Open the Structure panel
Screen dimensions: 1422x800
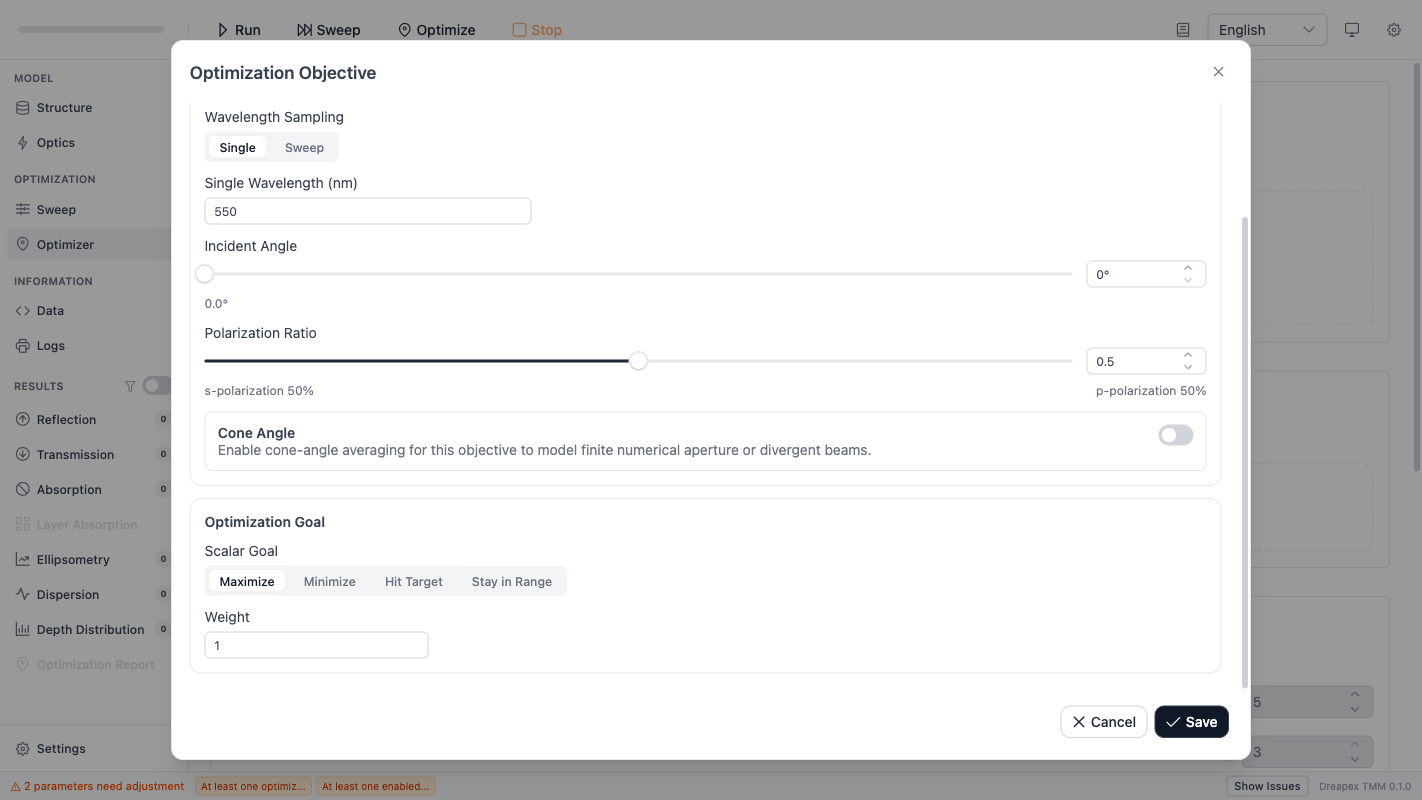(65, 107)
